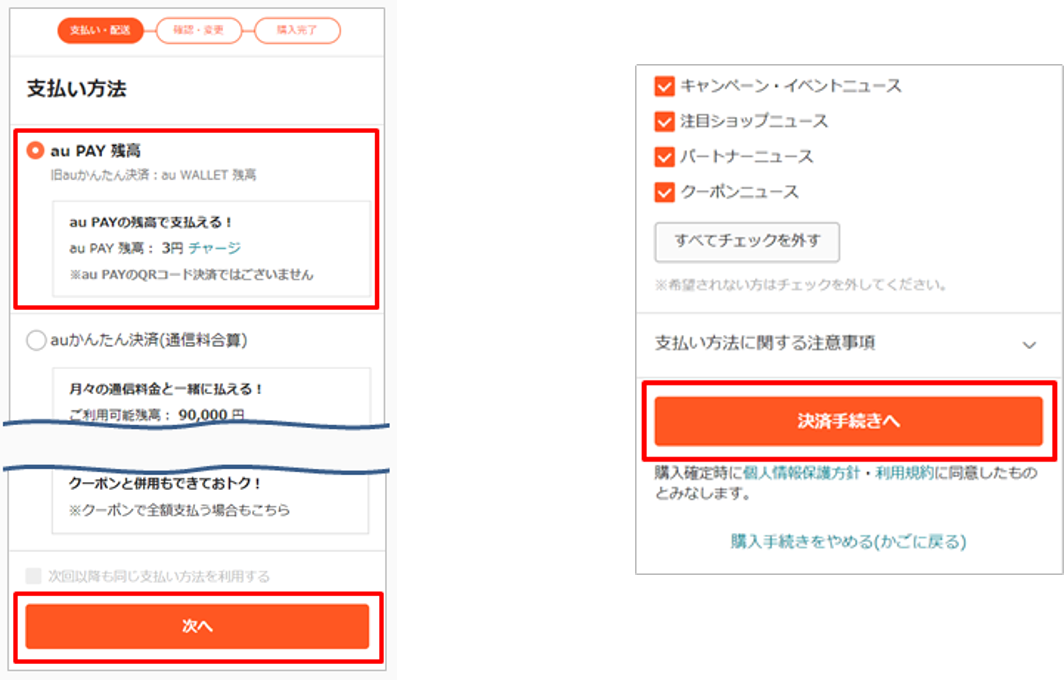Open 個人情報保護方針 link

coord(801,472)
